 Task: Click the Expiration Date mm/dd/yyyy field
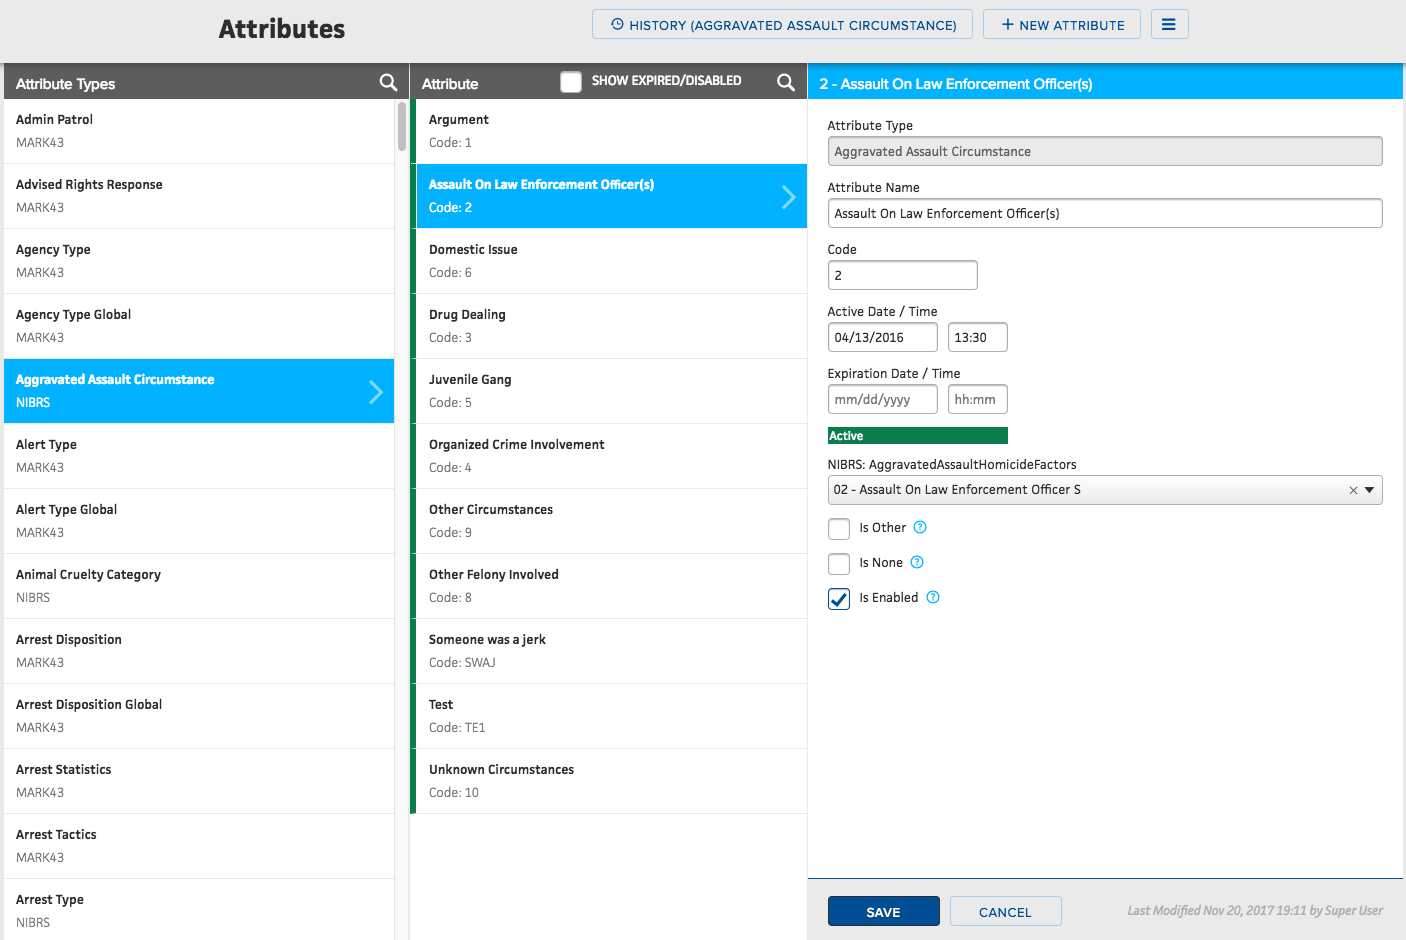(x=882, y=398)
